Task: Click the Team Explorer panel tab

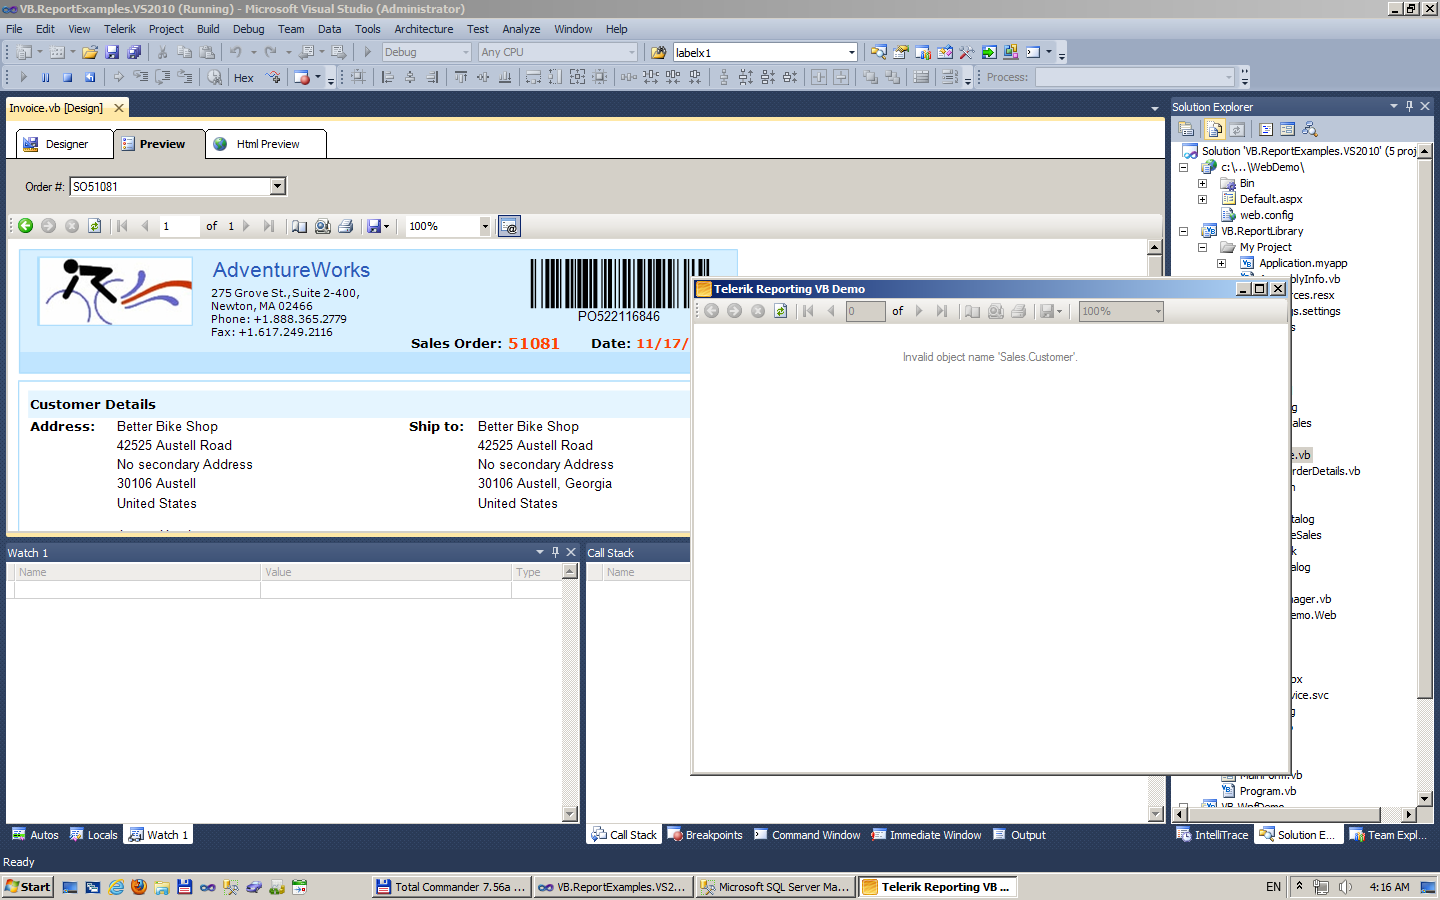Action: pos(1389,835)
